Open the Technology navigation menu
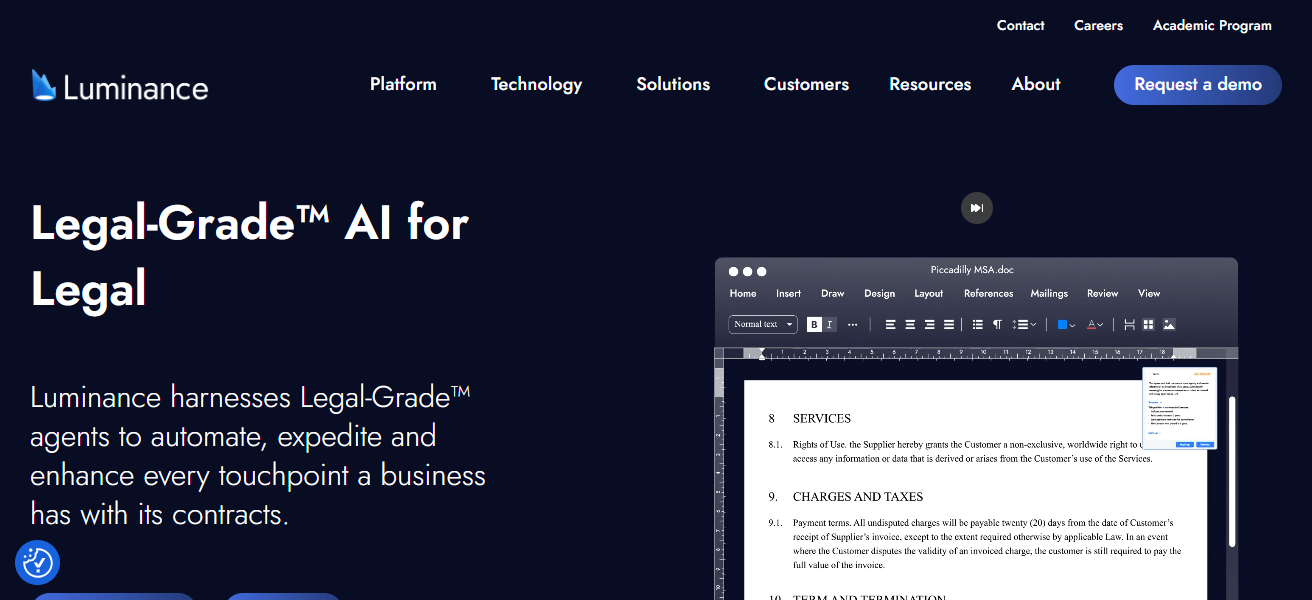Image resolution: width=1312 pixels, height=600 pixels. click(x=536, y=84)
